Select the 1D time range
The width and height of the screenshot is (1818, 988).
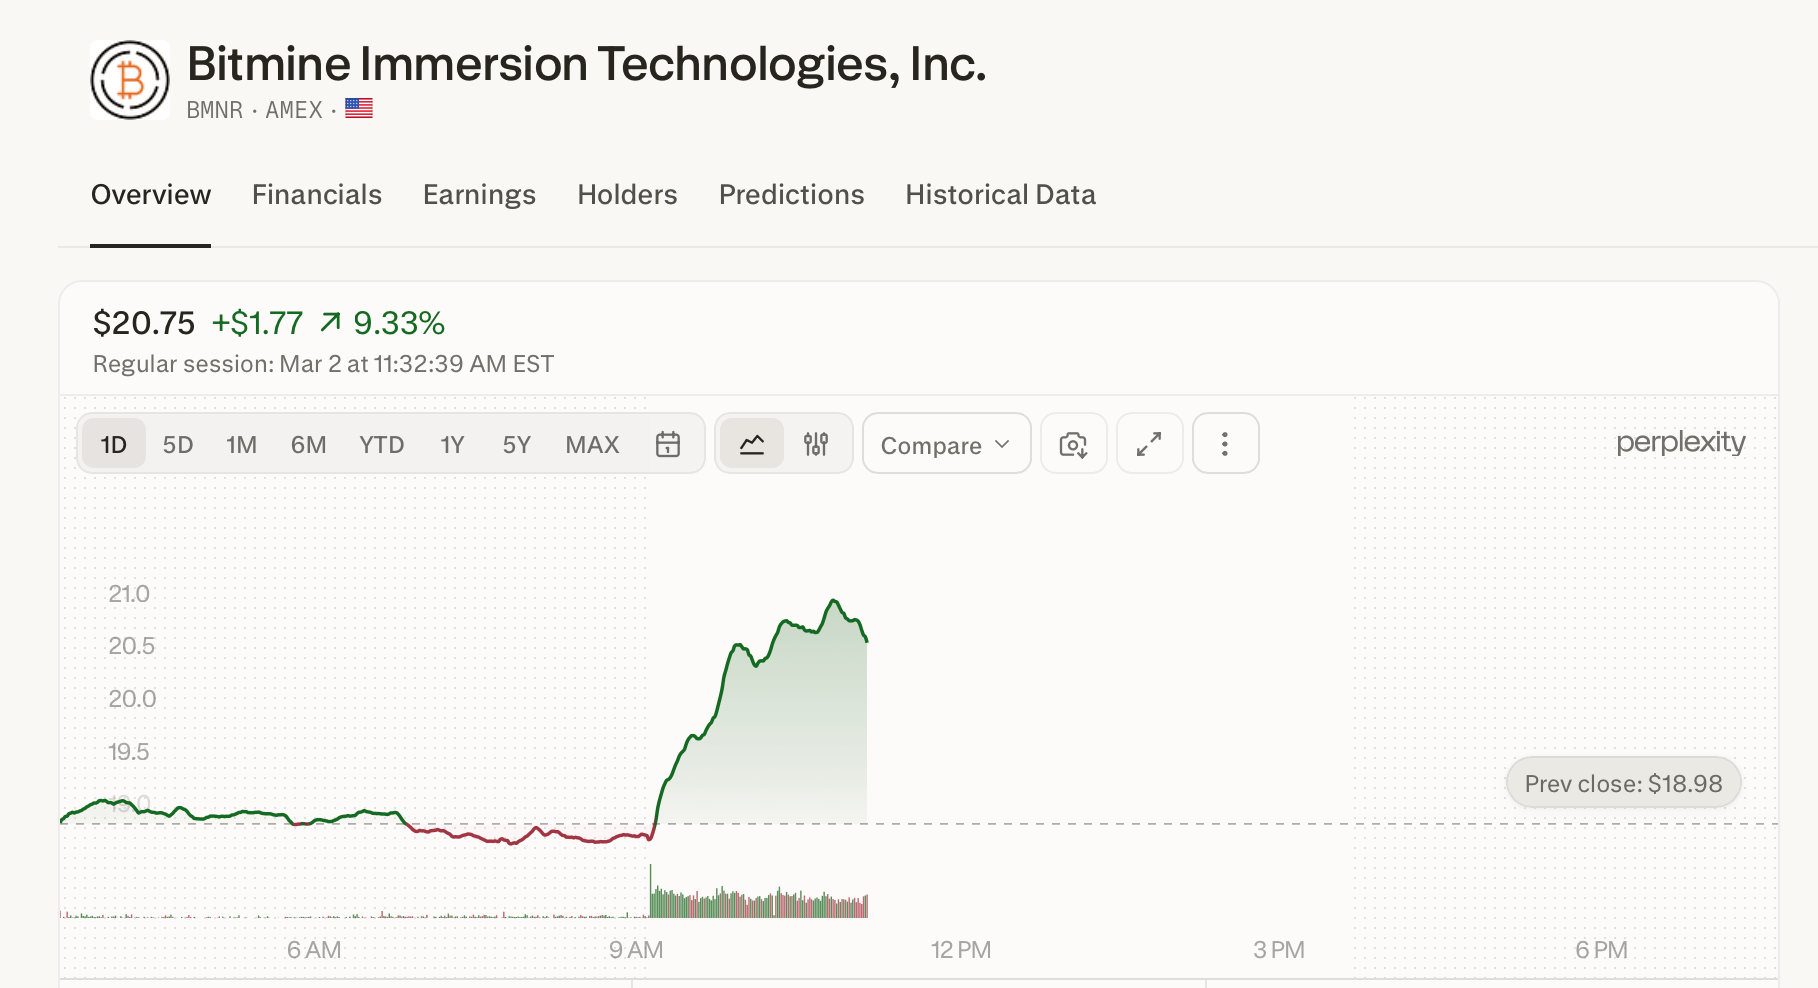(x=114, y=444)
